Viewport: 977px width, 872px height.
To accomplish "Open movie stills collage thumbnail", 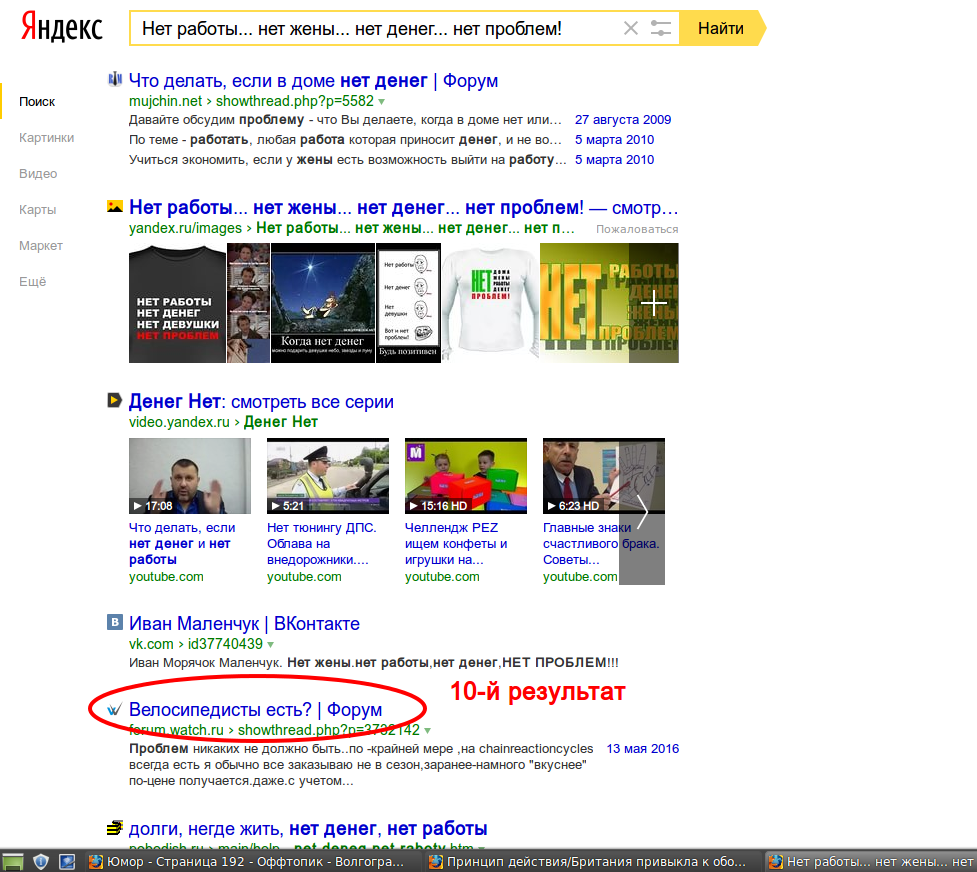I will [x=248, y=303].
